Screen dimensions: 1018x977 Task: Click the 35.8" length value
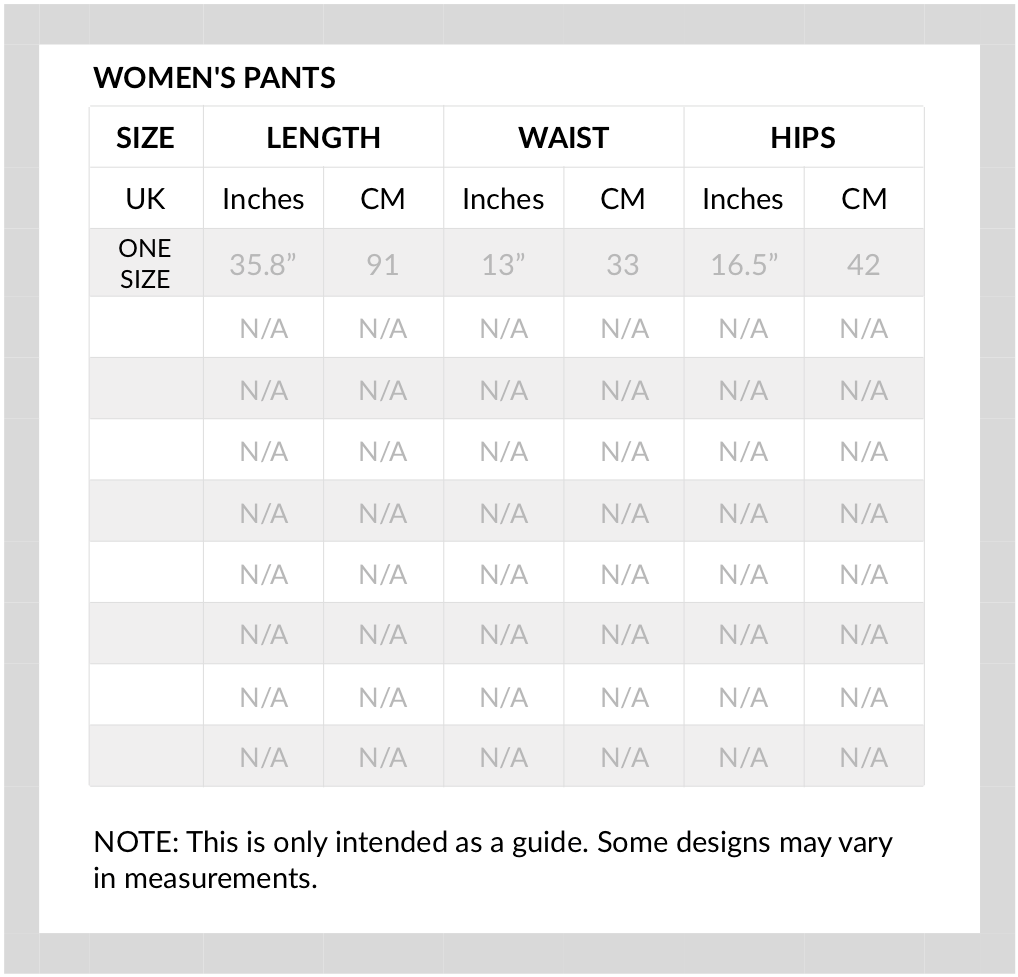263,264
